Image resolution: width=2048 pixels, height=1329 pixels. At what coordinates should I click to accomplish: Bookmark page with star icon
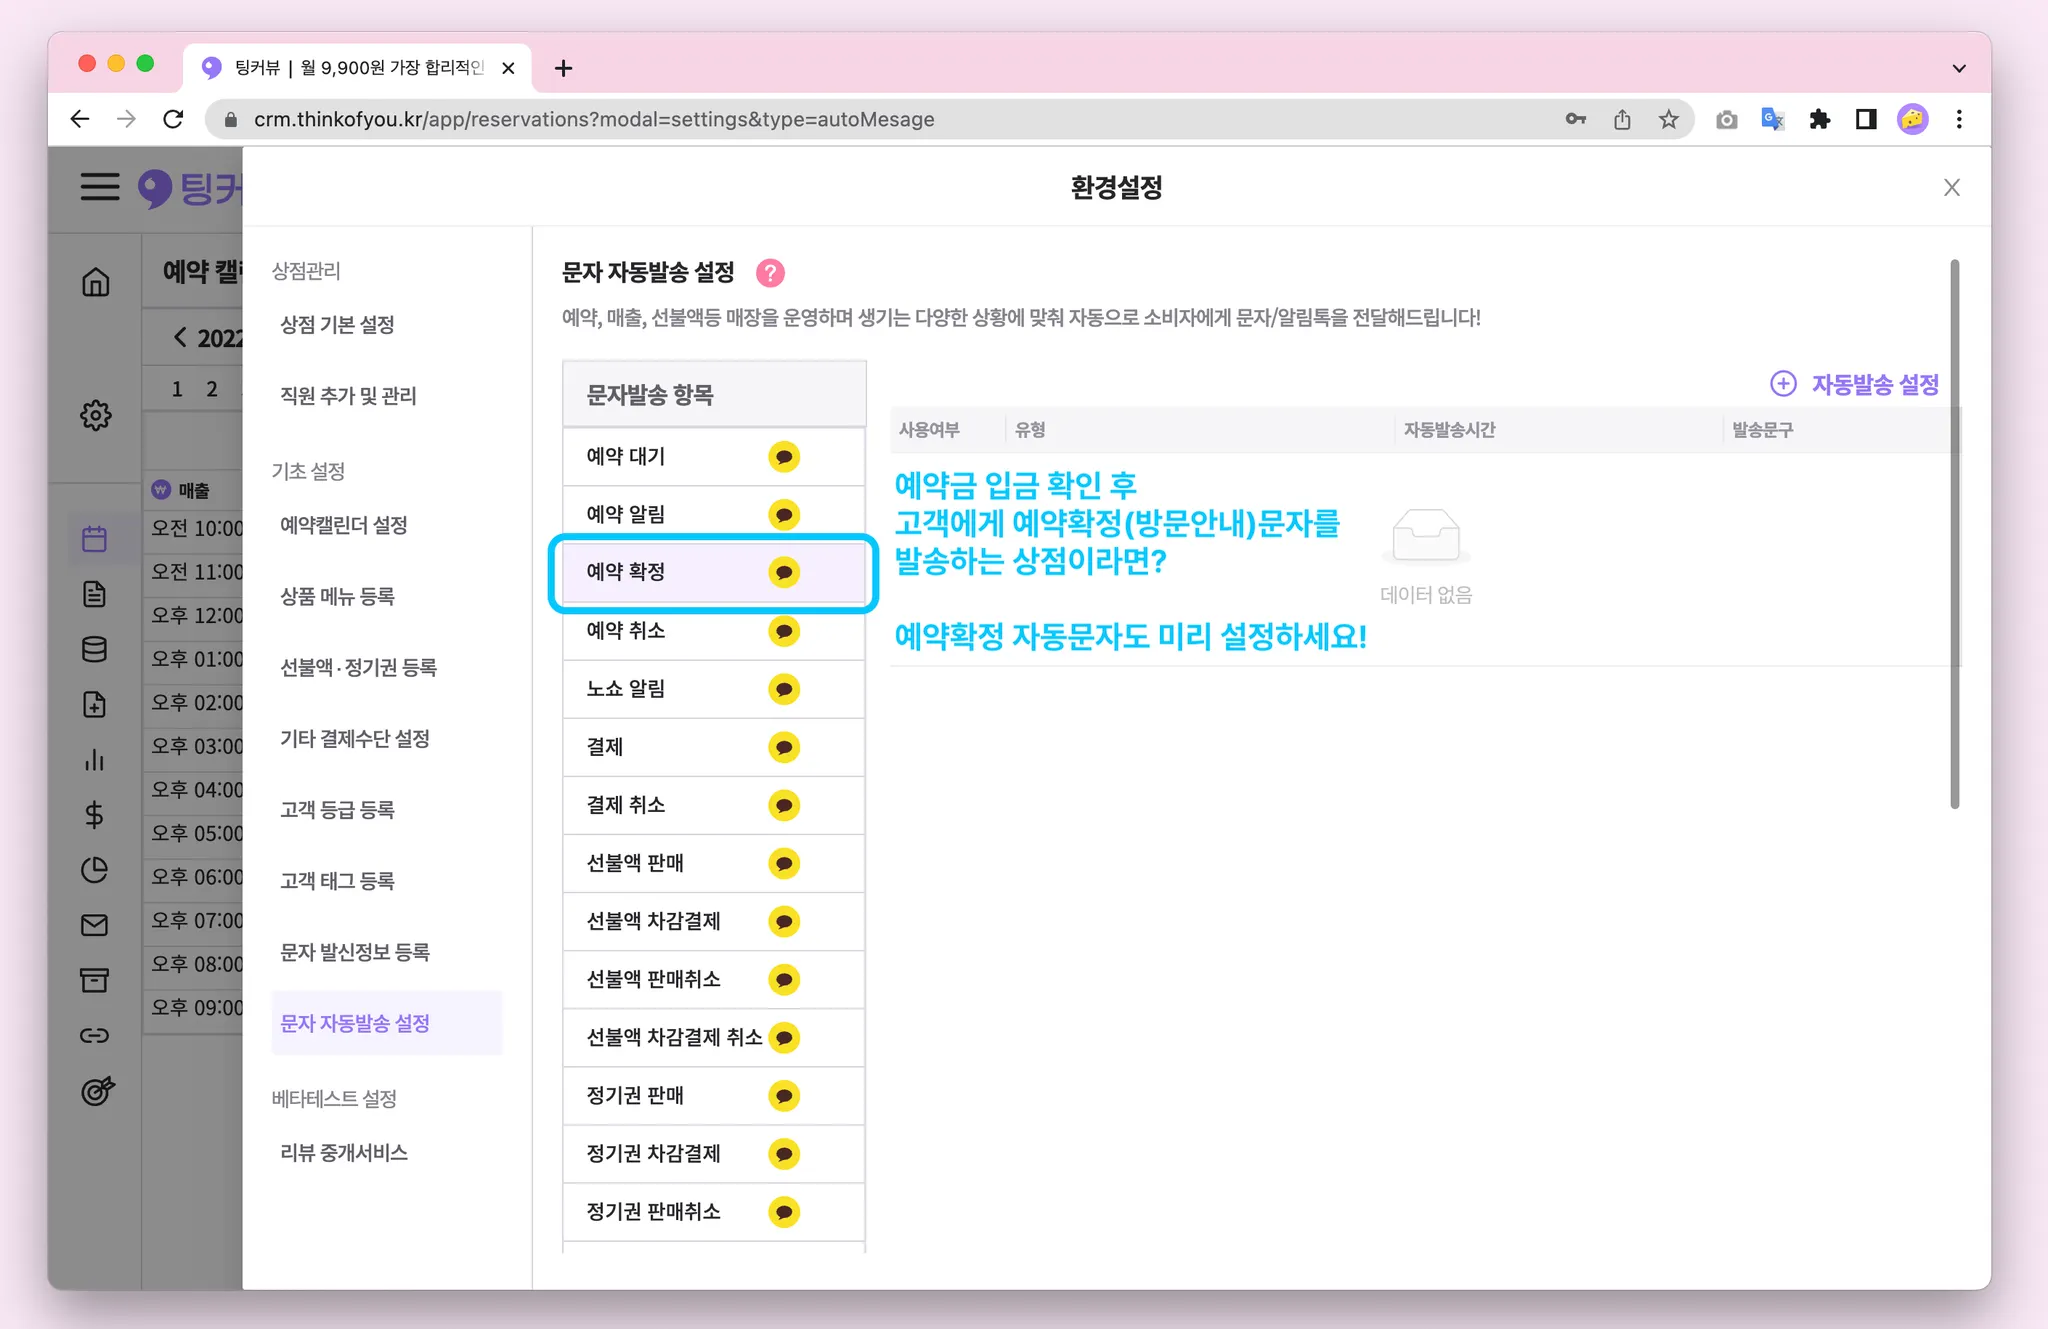[1668, 120]
